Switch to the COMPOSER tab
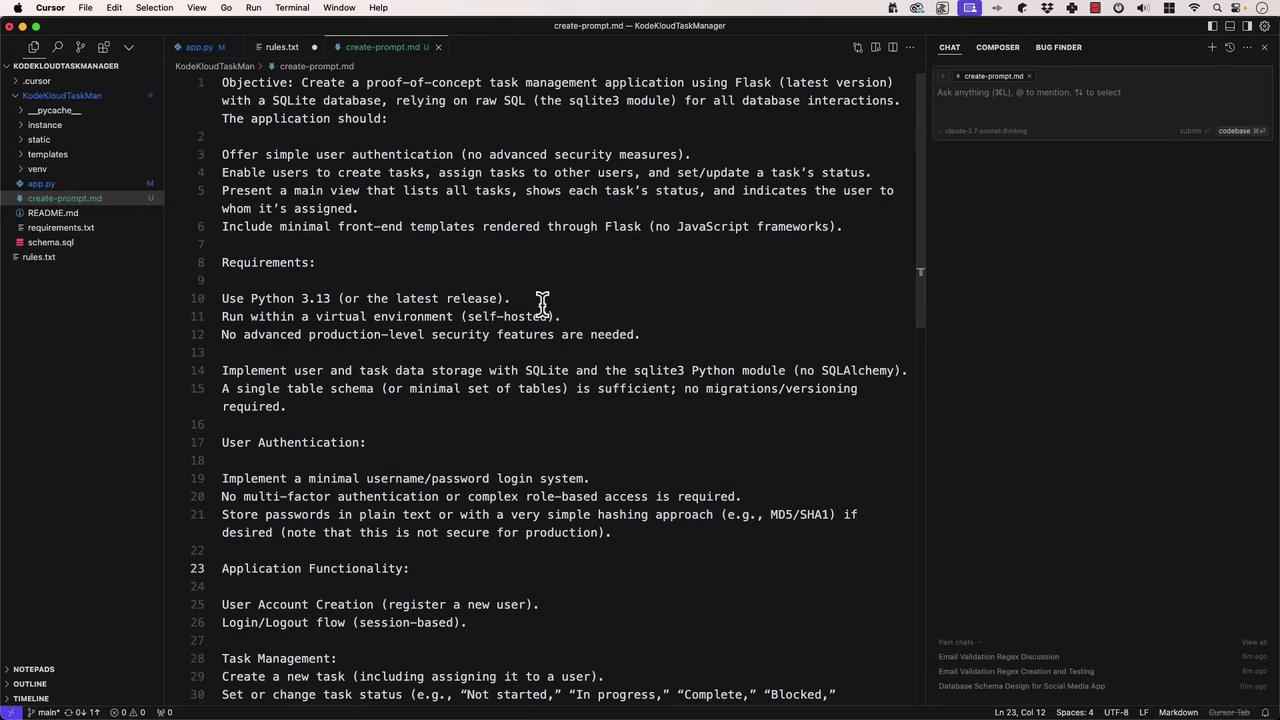This screenshot has height=720, width=1280. coord(997,47)
